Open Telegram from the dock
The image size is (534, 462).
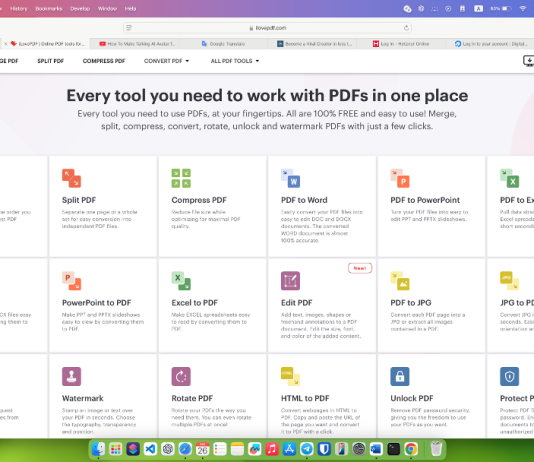[307, 449]
